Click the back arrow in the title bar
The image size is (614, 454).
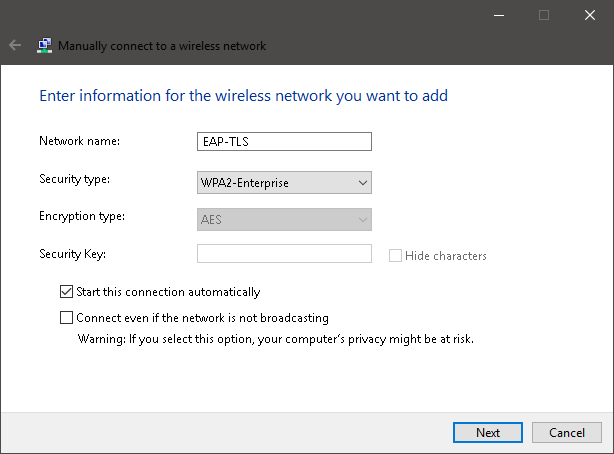coord(15,45)
